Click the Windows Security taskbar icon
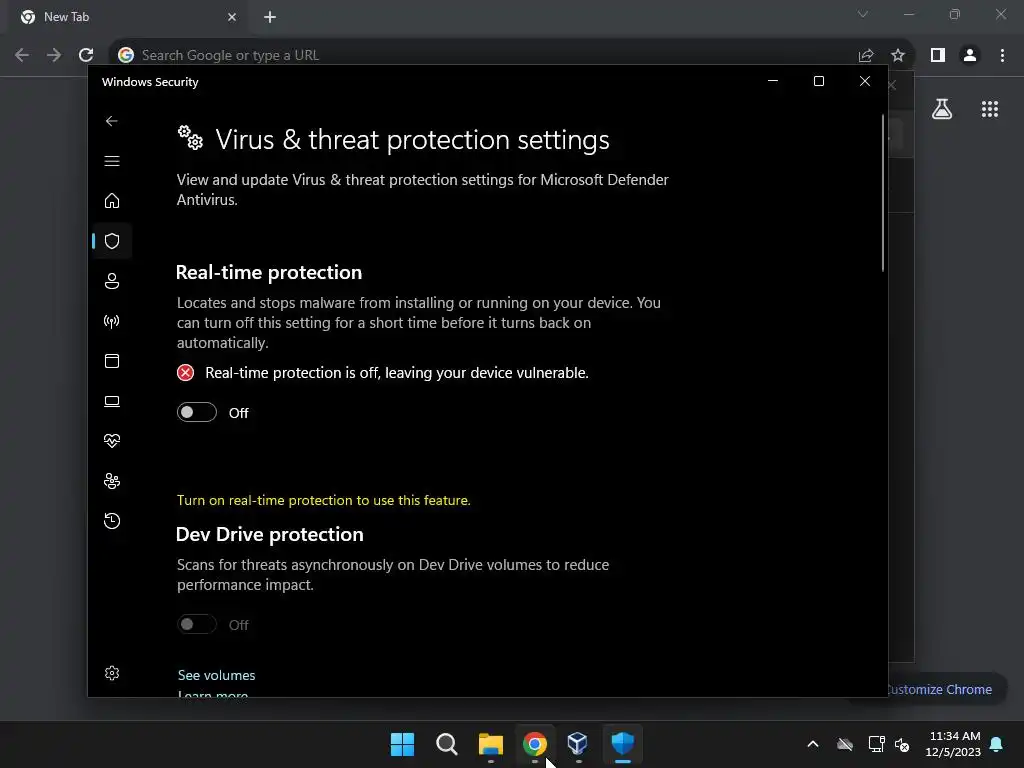 coord(622,744)
